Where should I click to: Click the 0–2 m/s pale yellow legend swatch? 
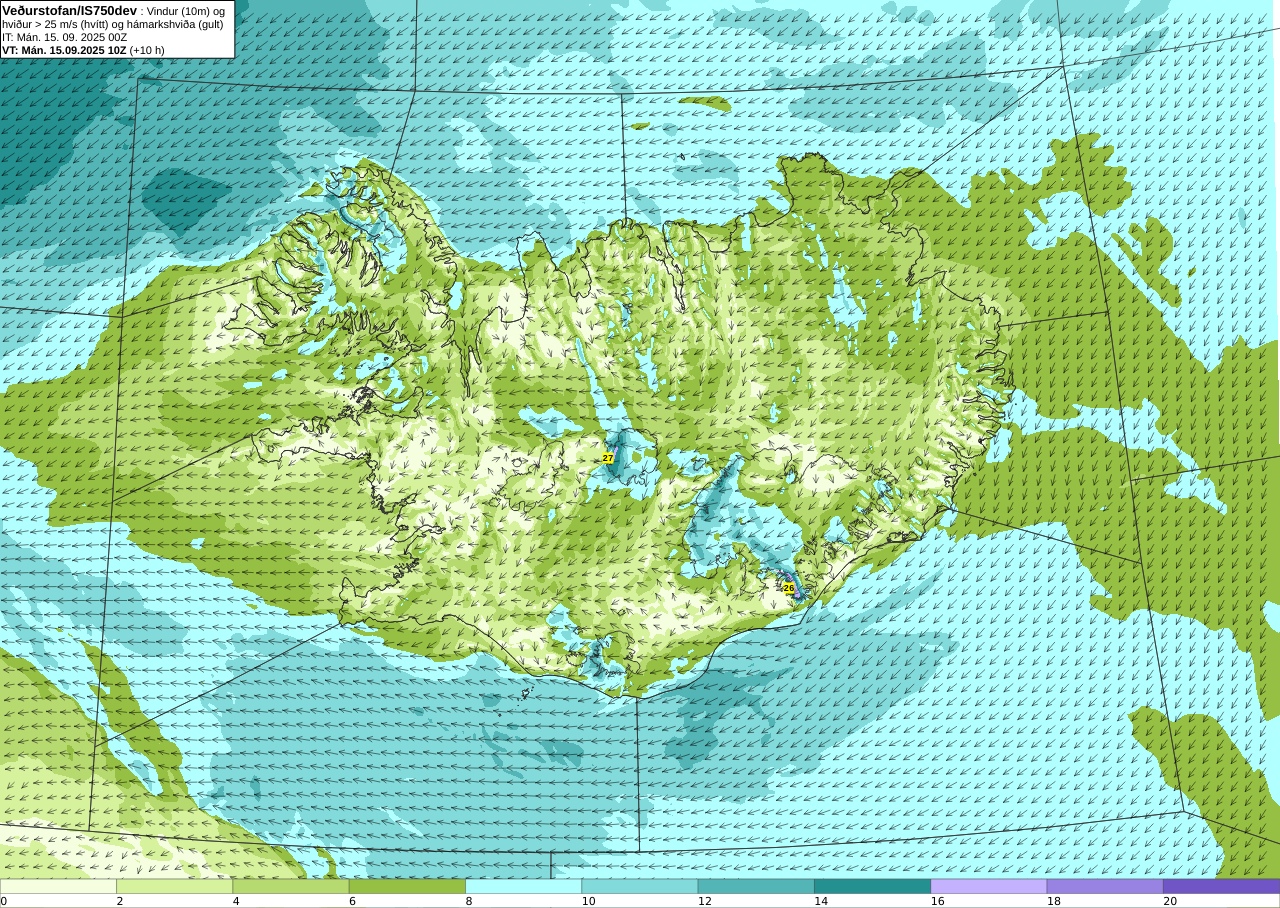click(x=58, y=886)
